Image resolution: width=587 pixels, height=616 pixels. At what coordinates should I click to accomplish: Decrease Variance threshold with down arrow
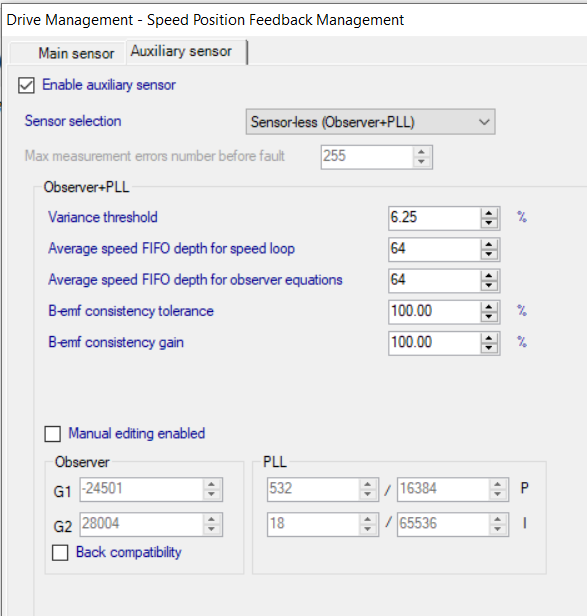click(489, 223)
